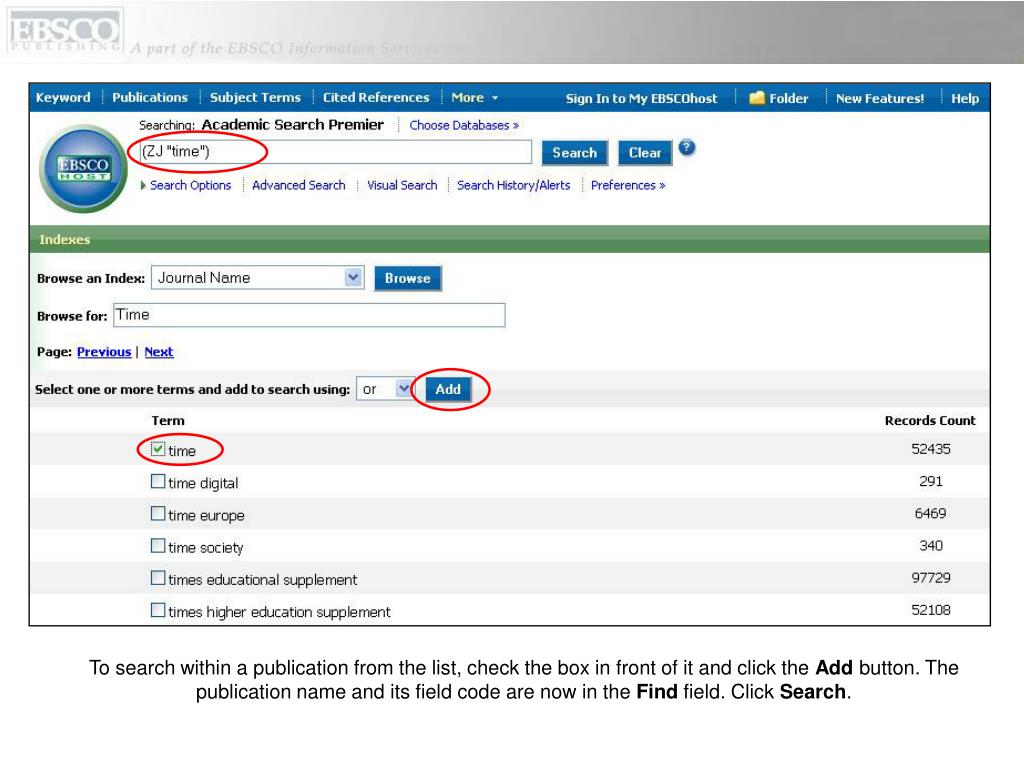This screenshot has width=1024, height=768.
Task: Click the Search button
Action: coord(575,153)
